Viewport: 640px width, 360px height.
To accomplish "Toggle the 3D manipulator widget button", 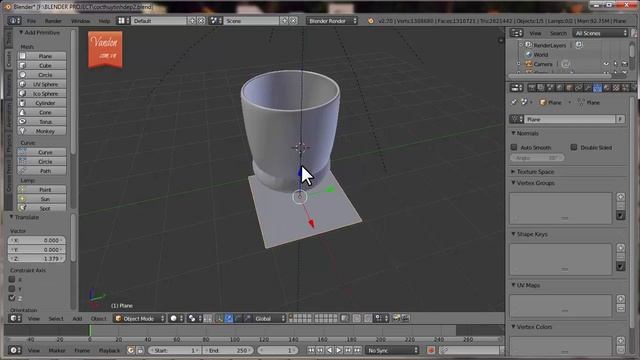I will pyautogui.click(x=219, y=318).
